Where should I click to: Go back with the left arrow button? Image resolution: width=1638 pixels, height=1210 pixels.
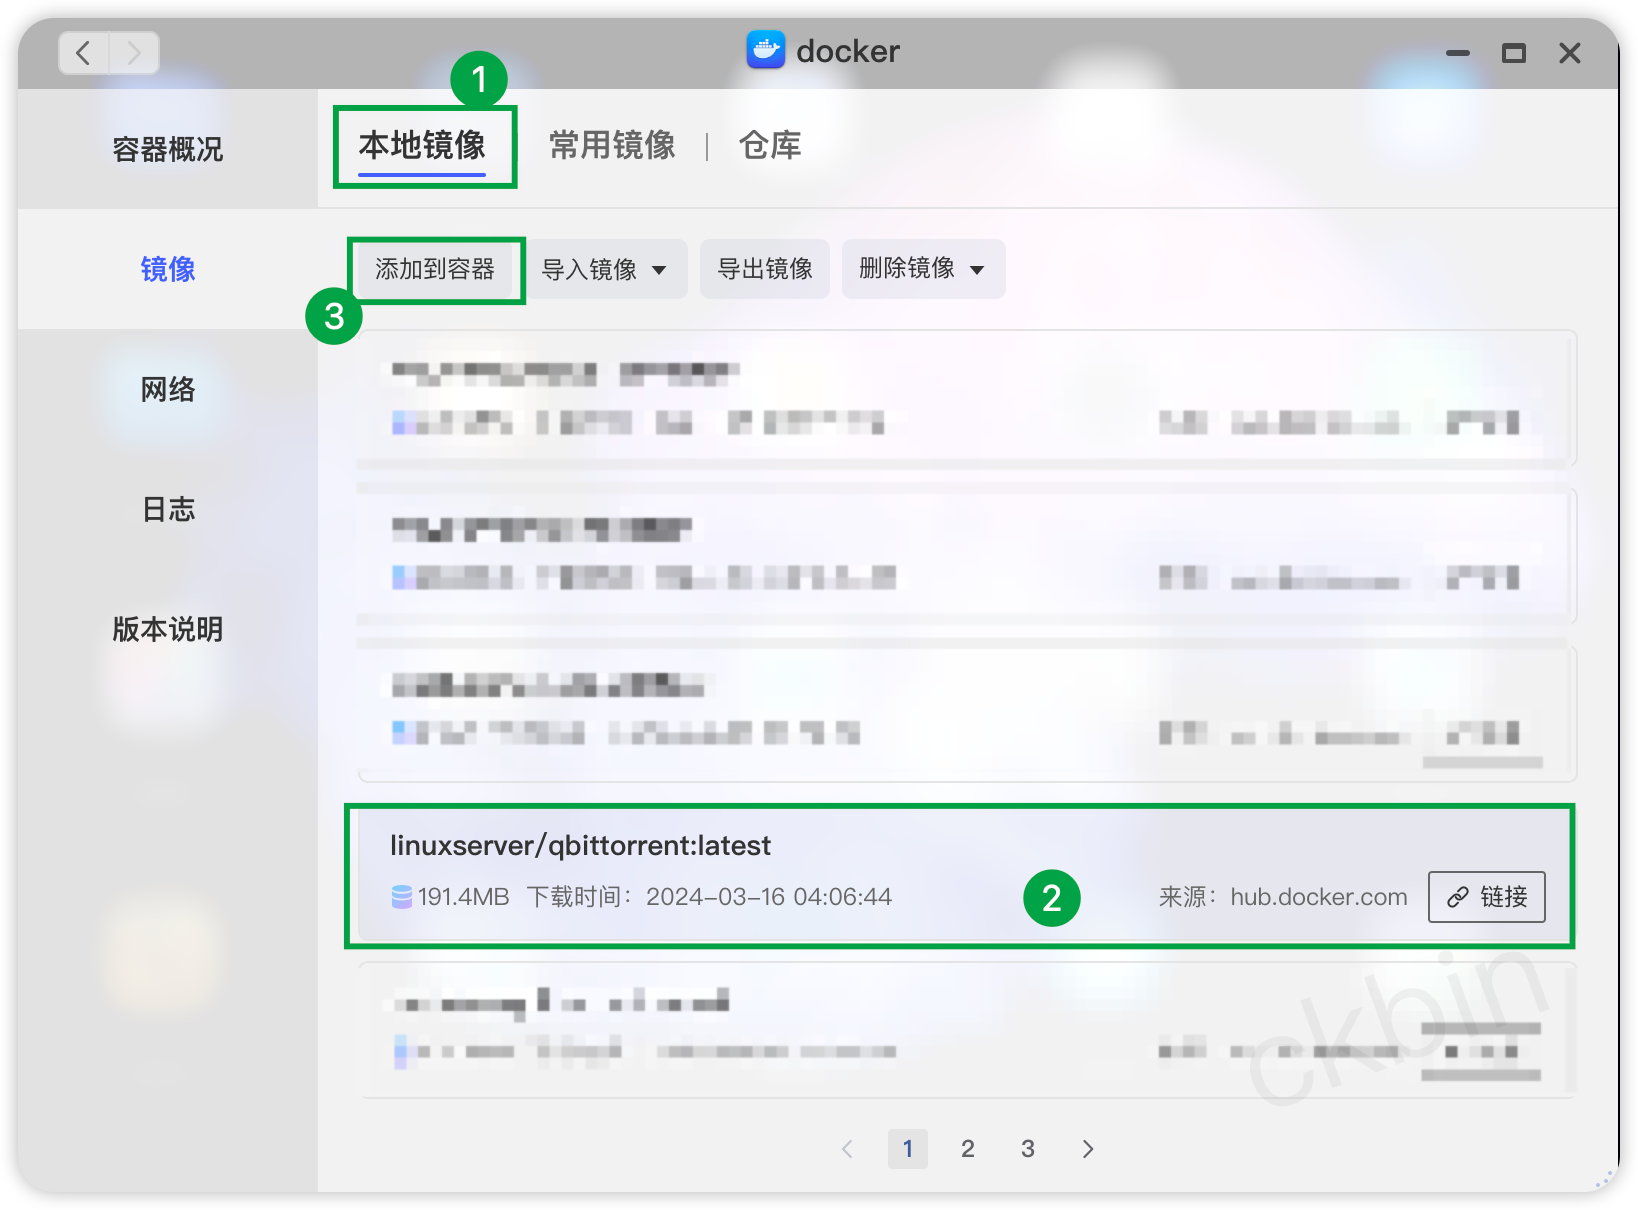[84, 52]
